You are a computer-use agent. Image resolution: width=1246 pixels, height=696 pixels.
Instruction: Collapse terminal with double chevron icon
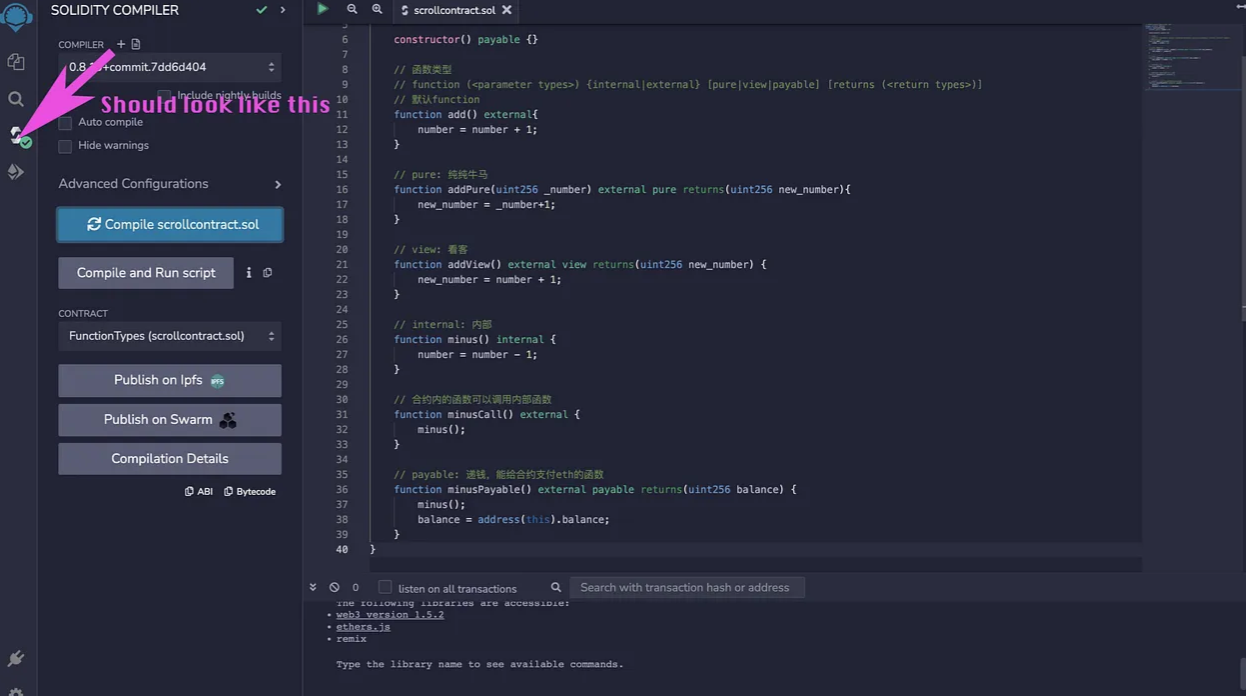313,587
